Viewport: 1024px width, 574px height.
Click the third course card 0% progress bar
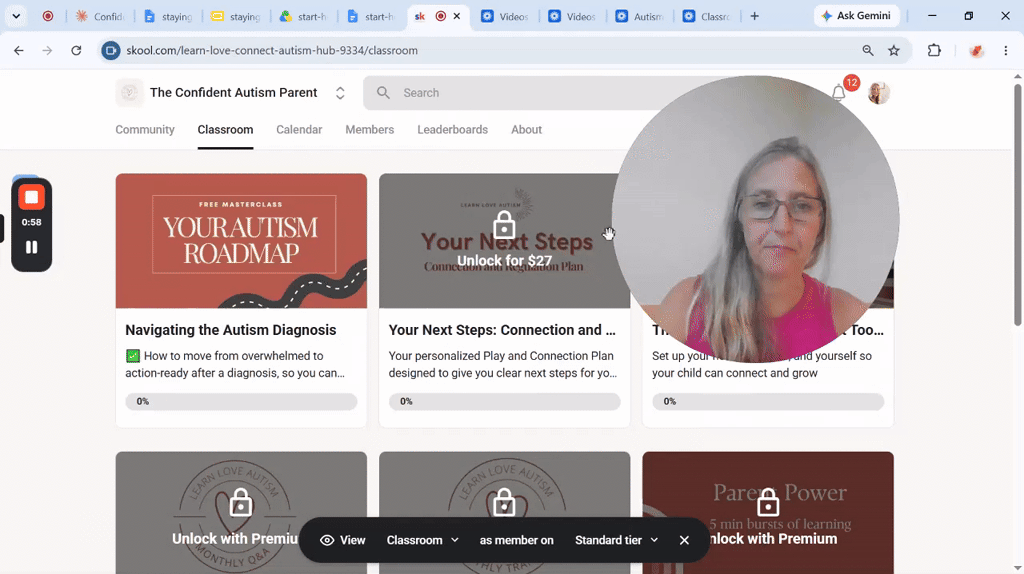click(768, 402)
